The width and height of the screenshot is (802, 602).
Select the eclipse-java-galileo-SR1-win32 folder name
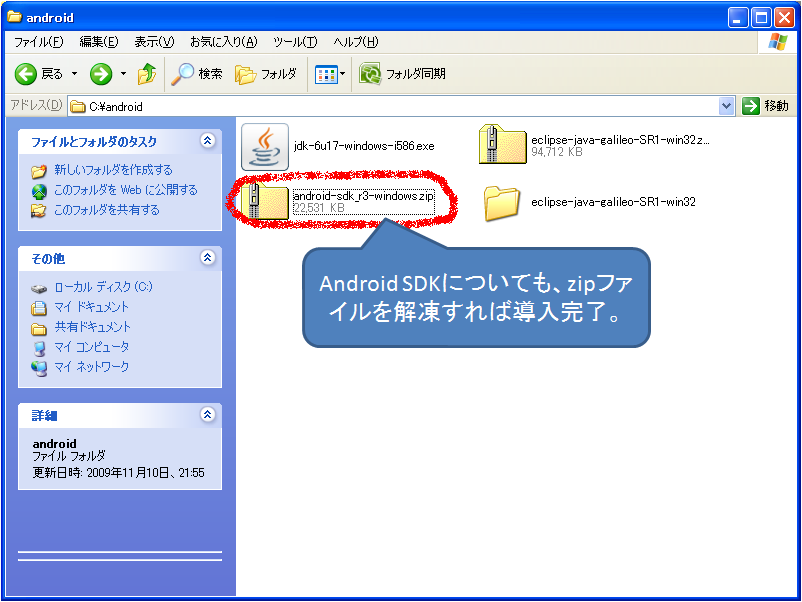click(613, 202)
